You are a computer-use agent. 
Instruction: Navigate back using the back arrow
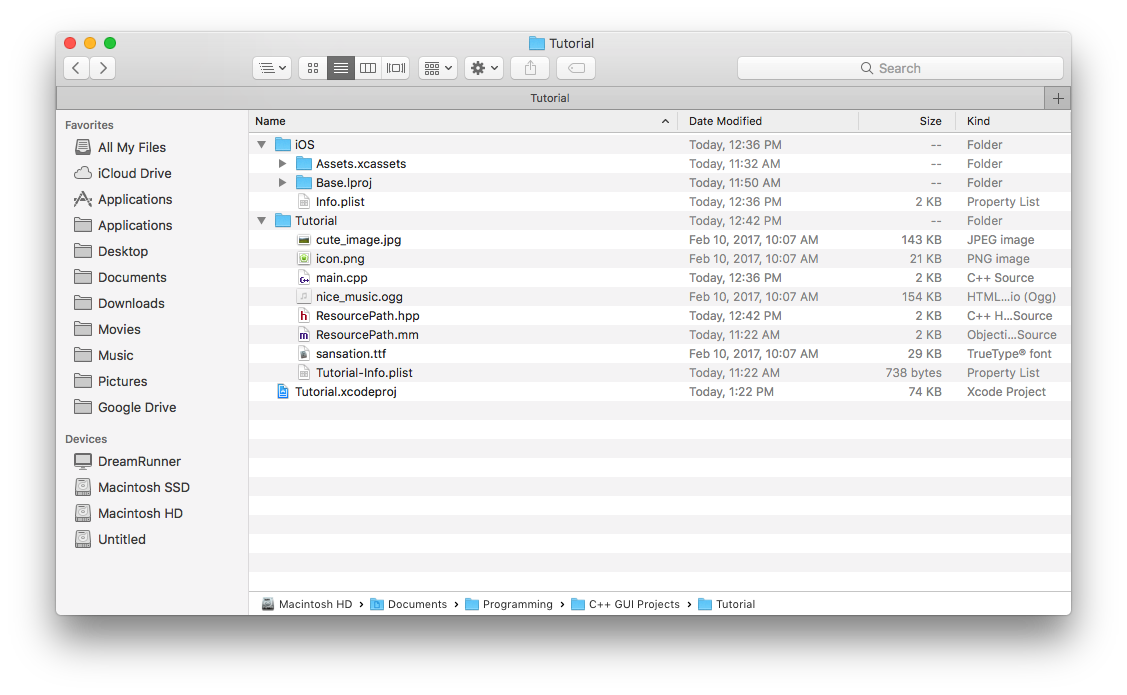click(x=76, y=67)
